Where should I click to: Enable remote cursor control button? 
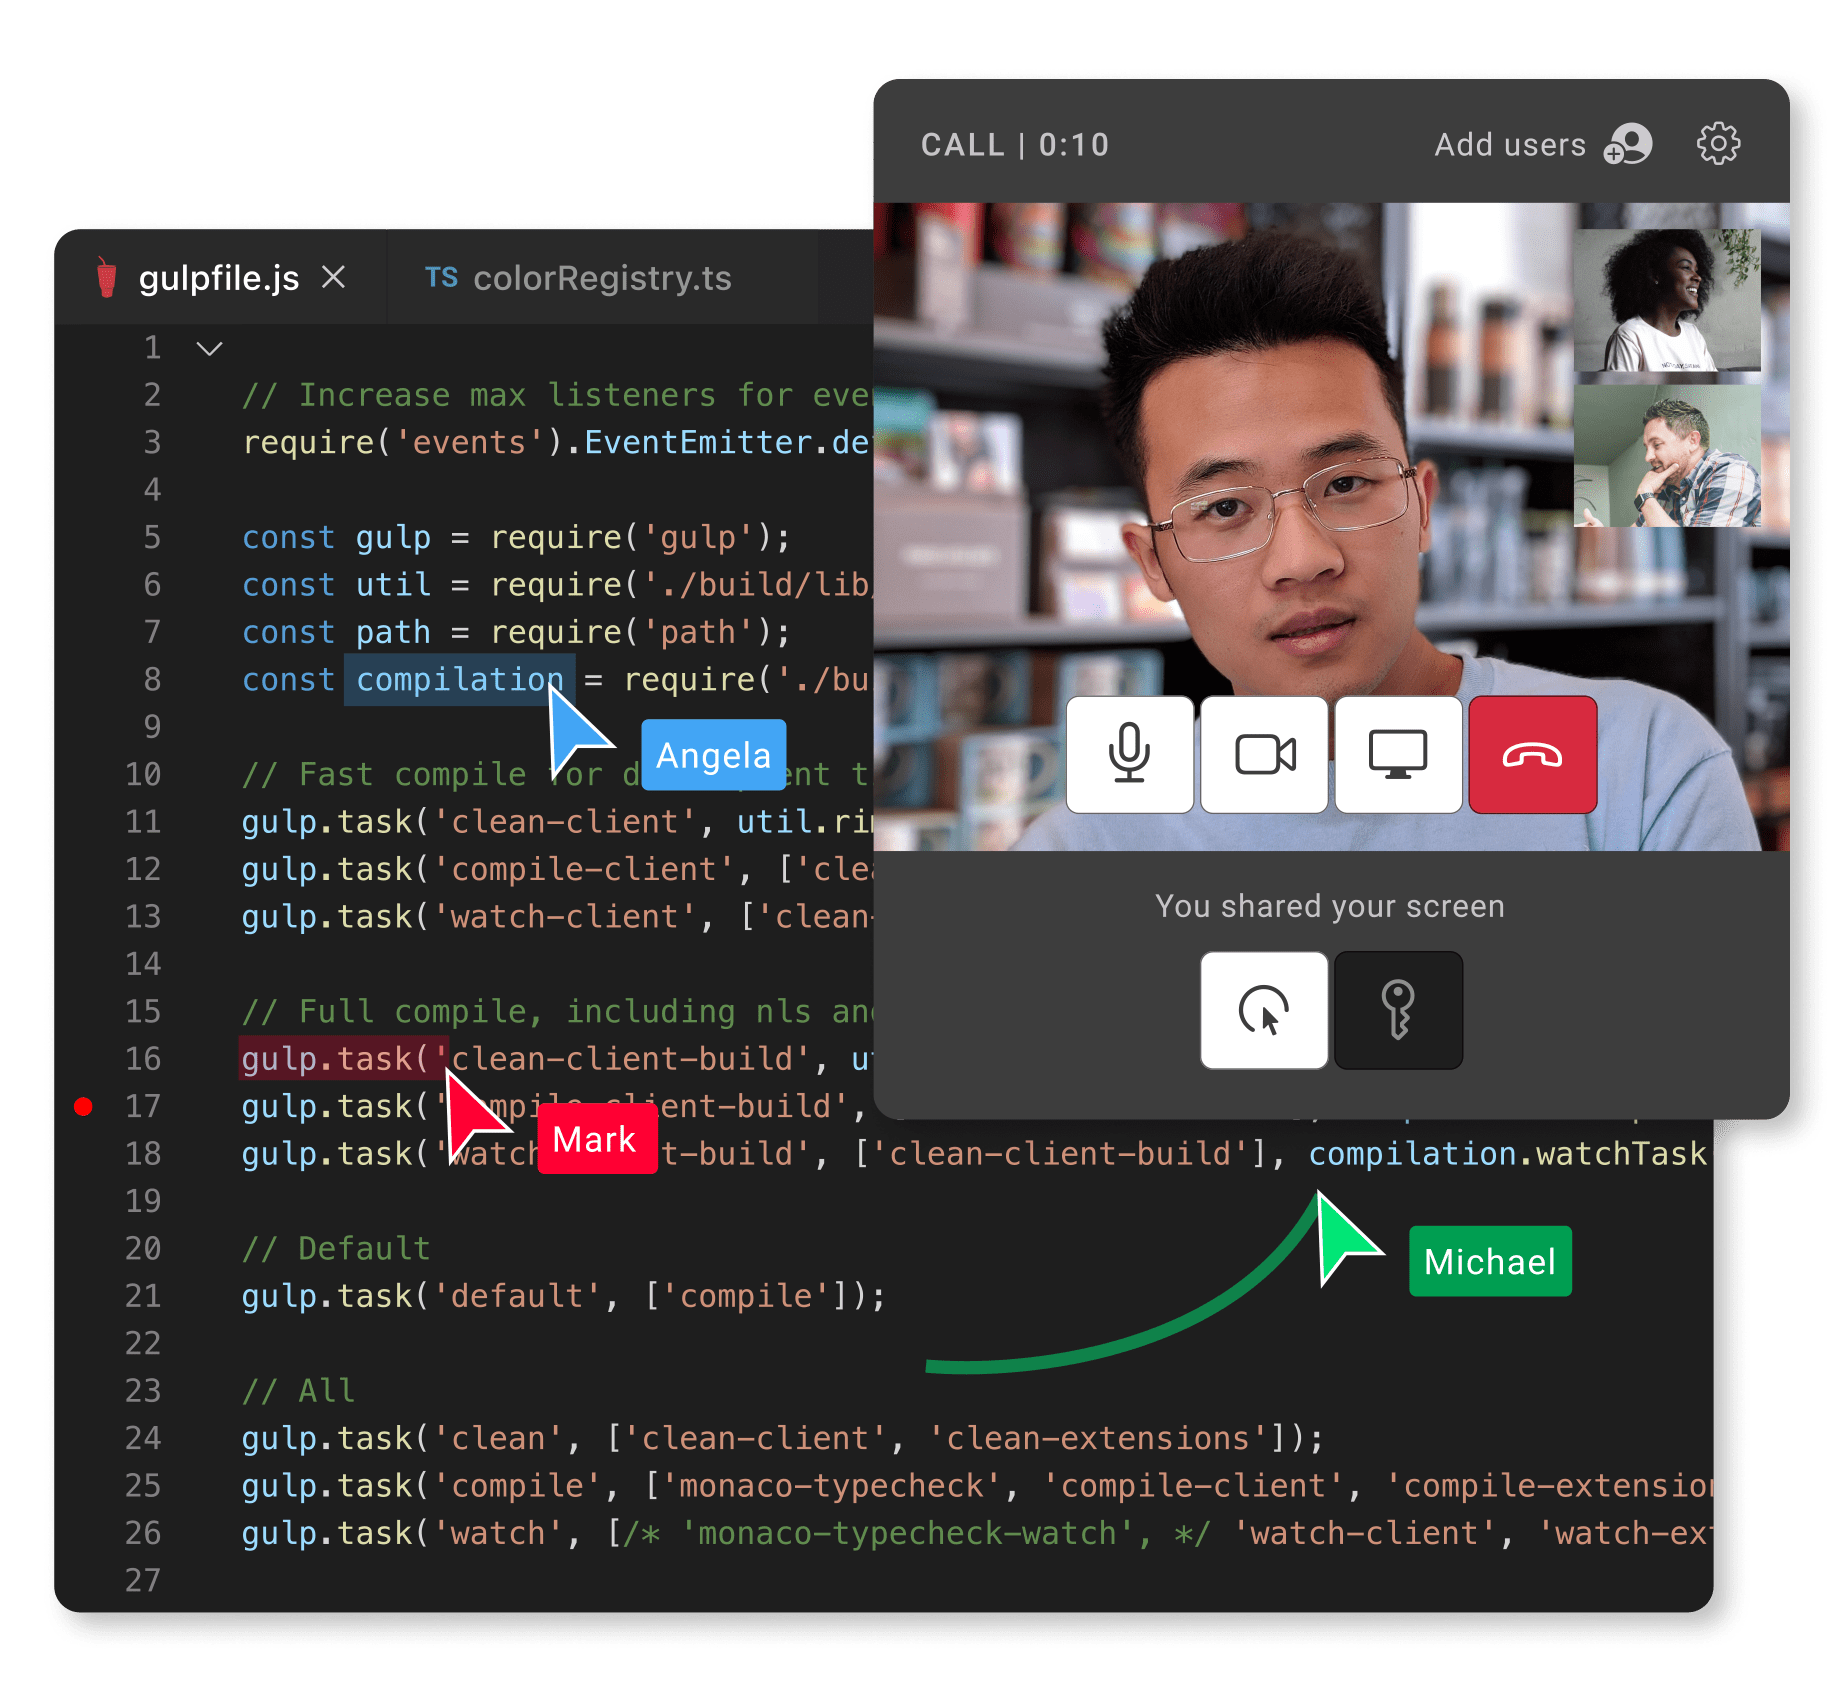pos(1264,1010)
